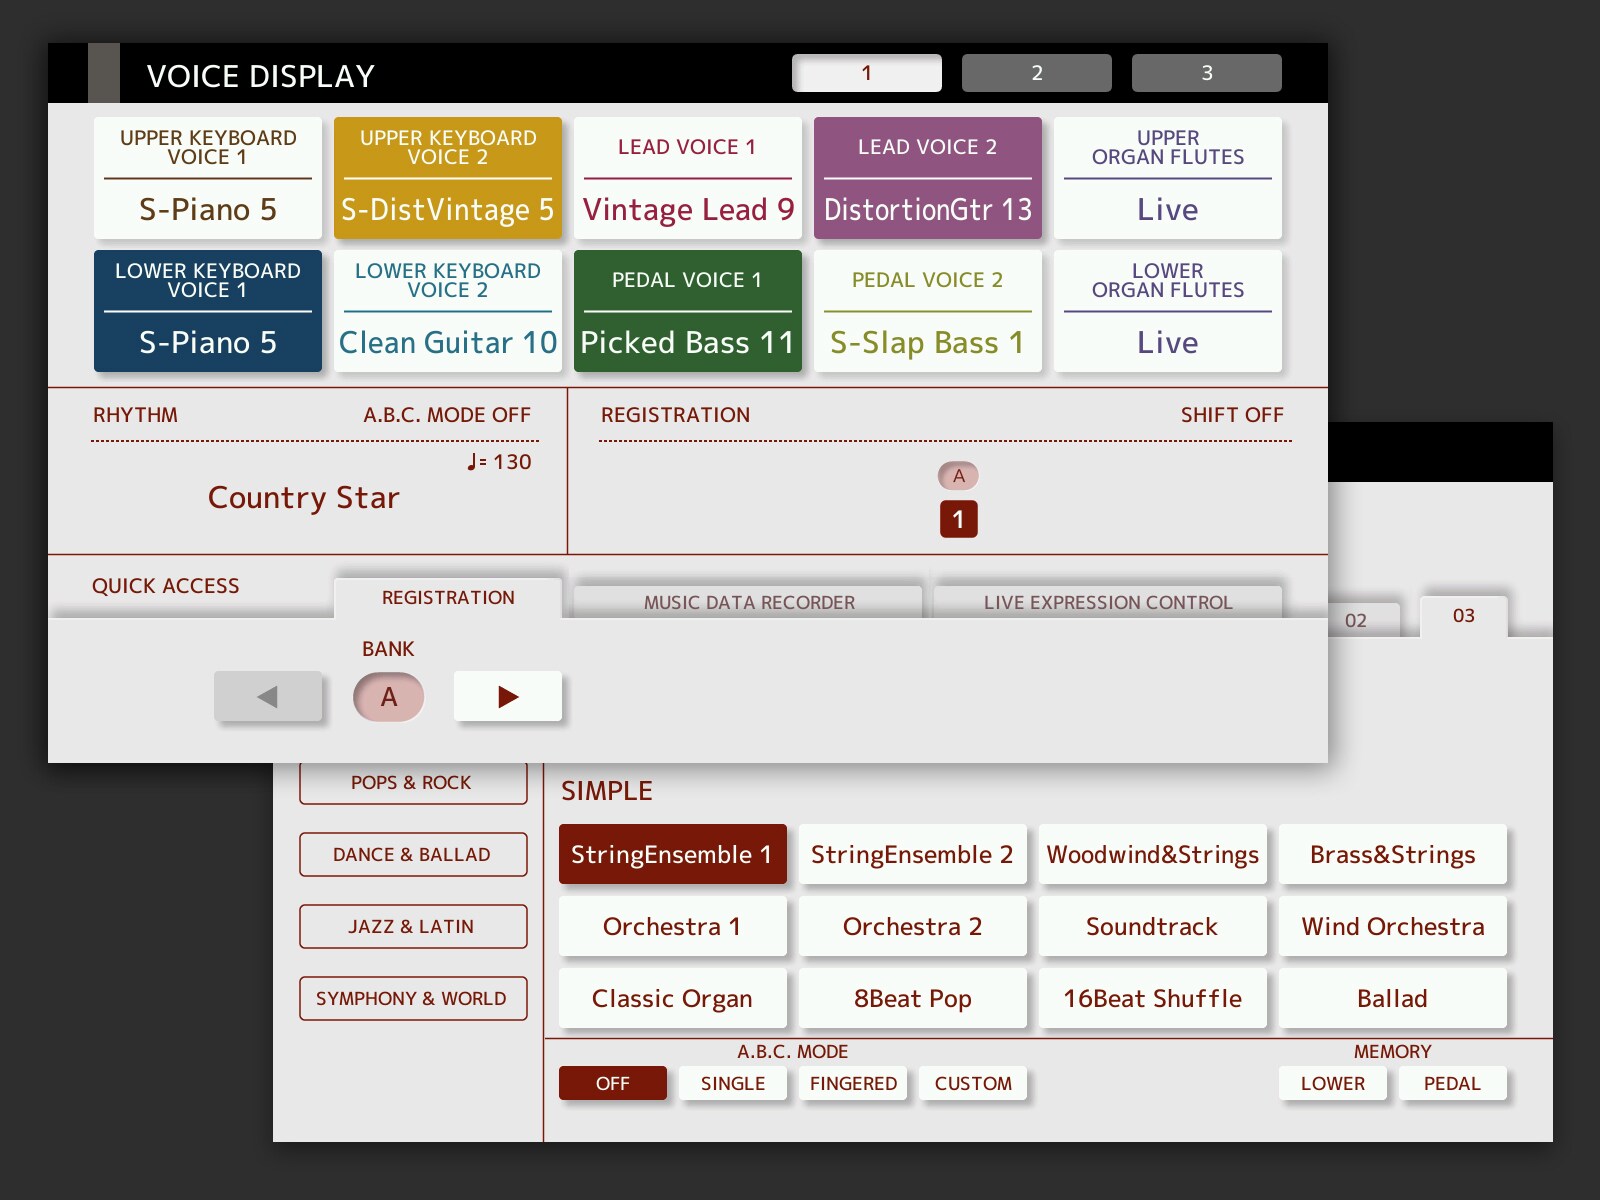Viewport: 1600px width, 1200px height.
Task: Switch to Voice Display page 2
Action: (1036, 72)
